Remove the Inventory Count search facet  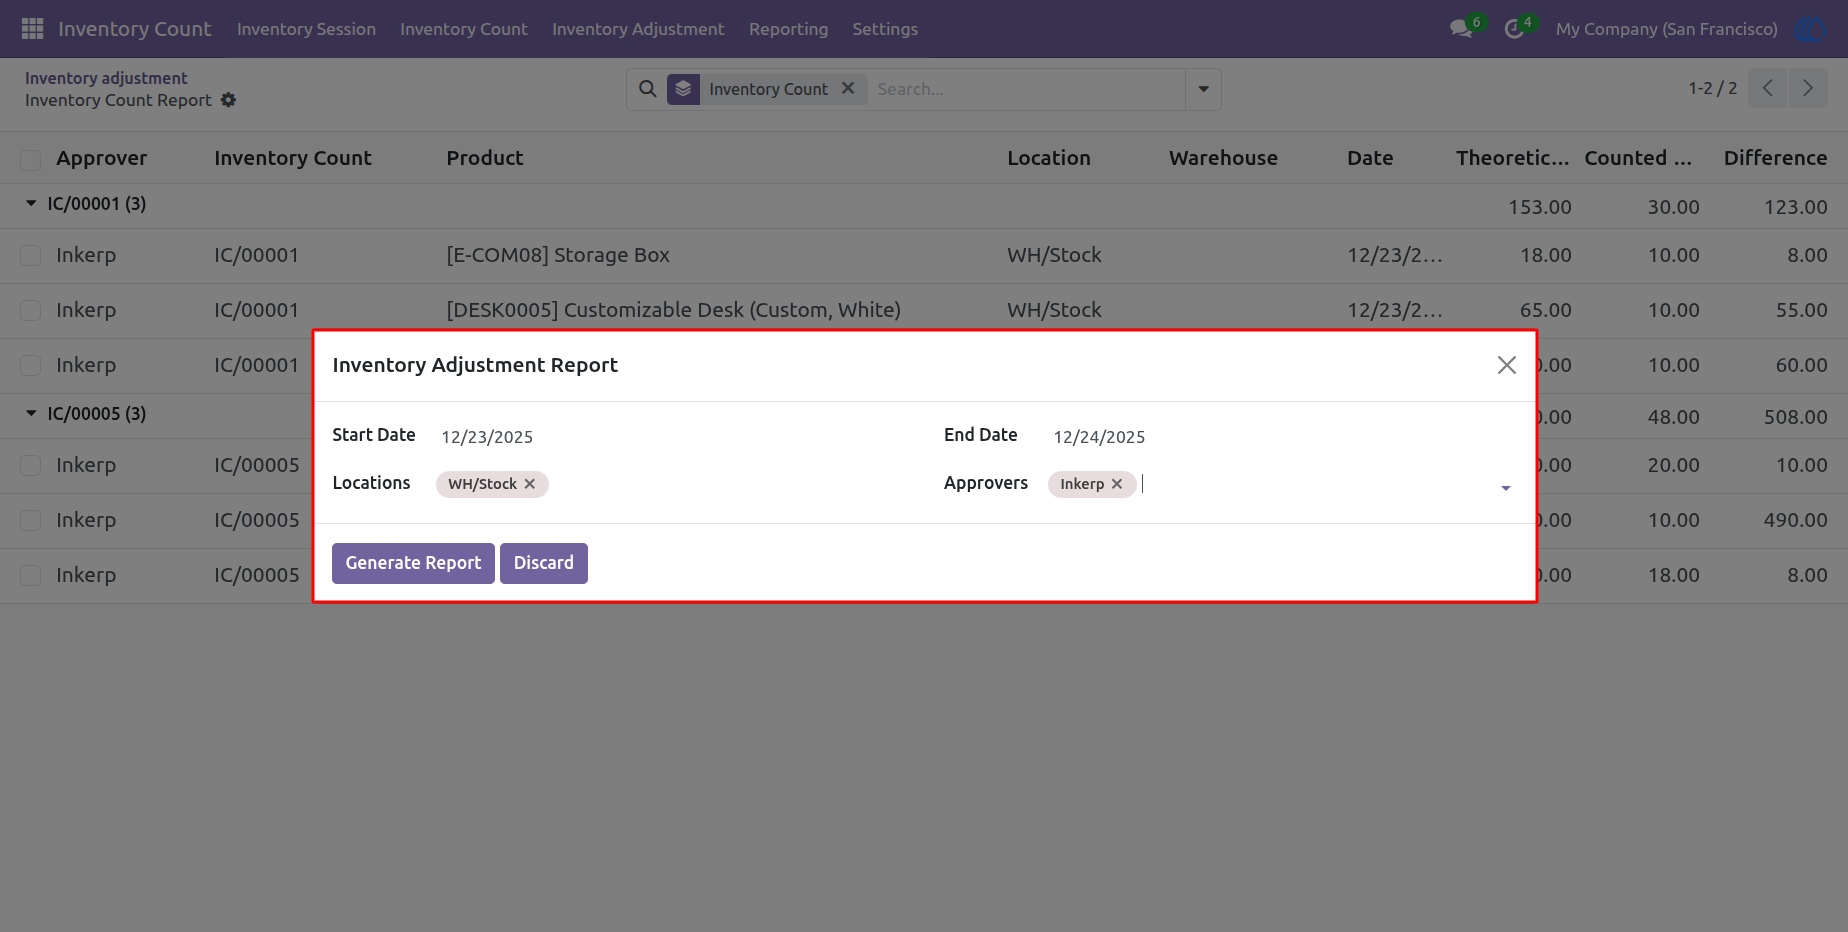848,88
